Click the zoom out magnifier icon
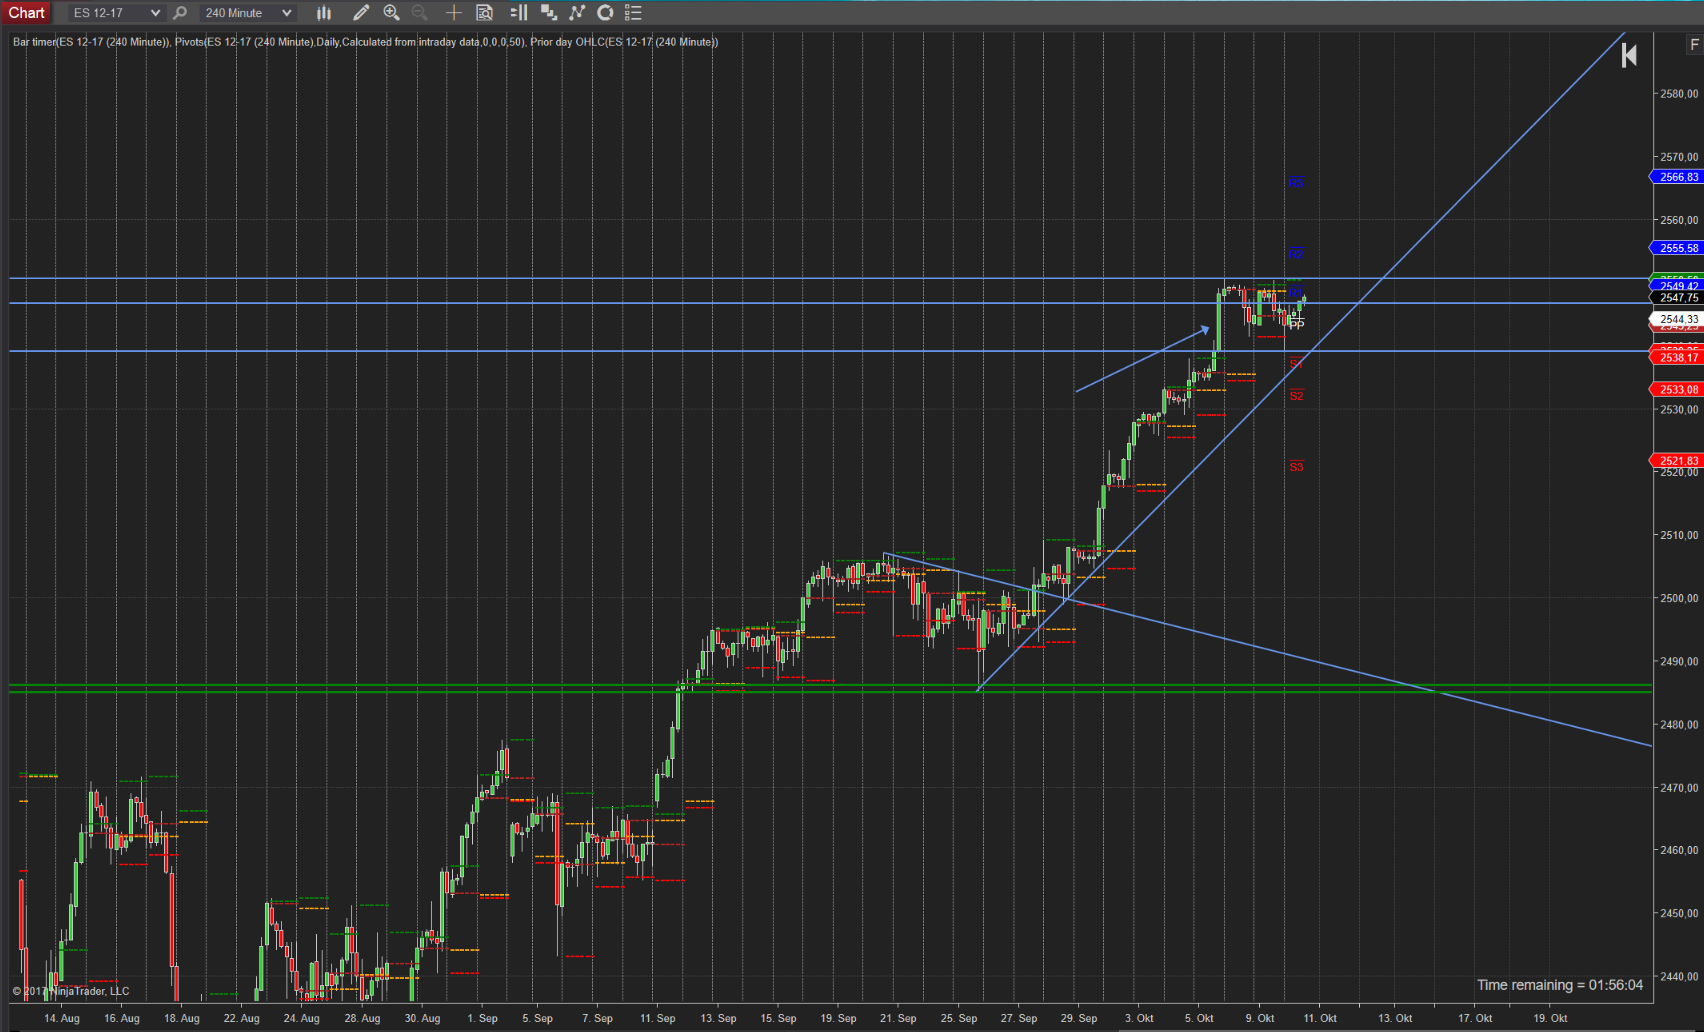 [419, 13]
